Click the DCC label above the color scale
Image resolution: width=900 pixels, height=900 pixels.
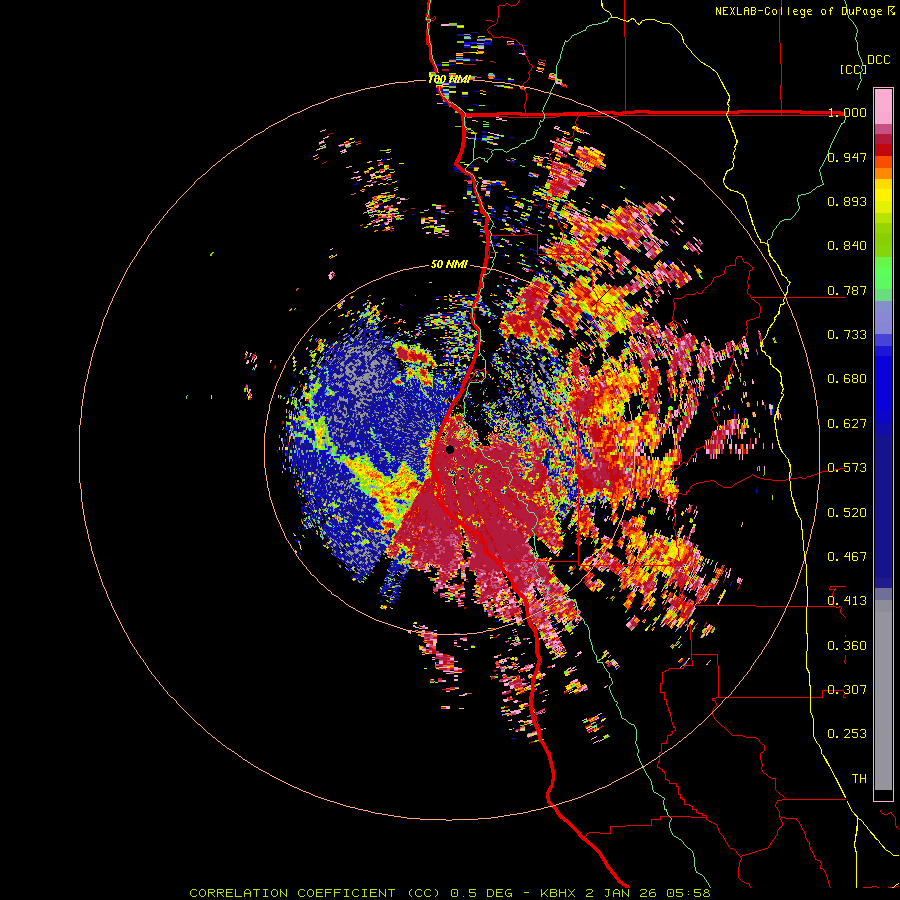878,59
